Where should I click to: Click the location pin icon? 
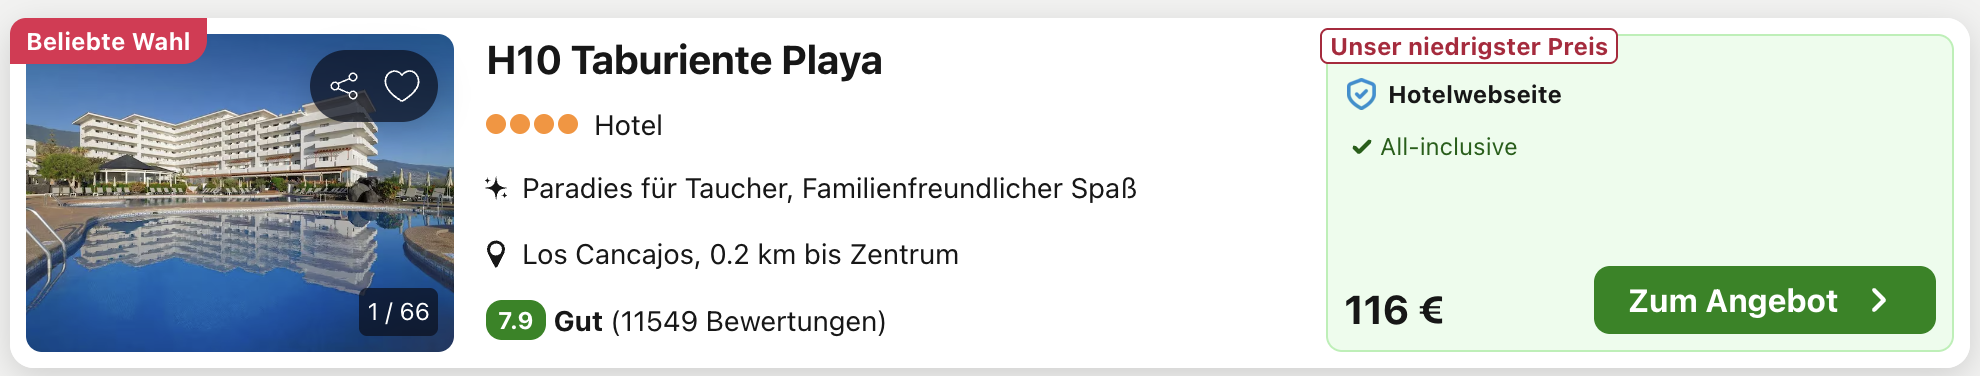click(495, 254)
